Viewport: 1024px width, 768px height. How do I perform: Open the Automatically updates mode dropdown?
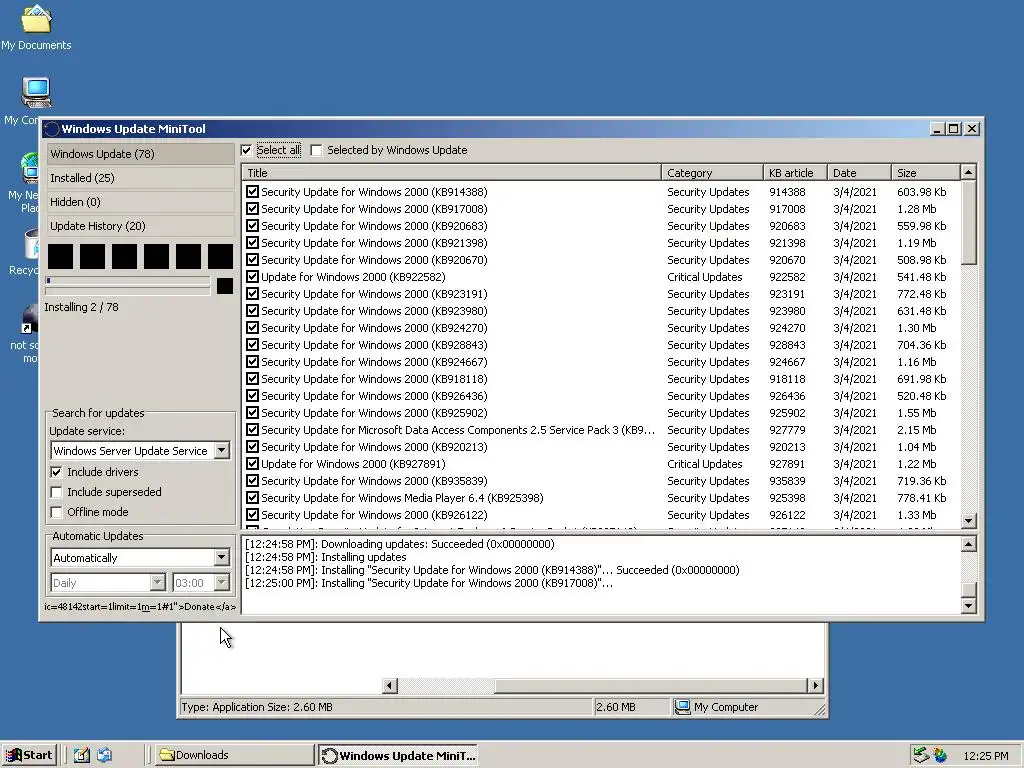click(221, 558)
